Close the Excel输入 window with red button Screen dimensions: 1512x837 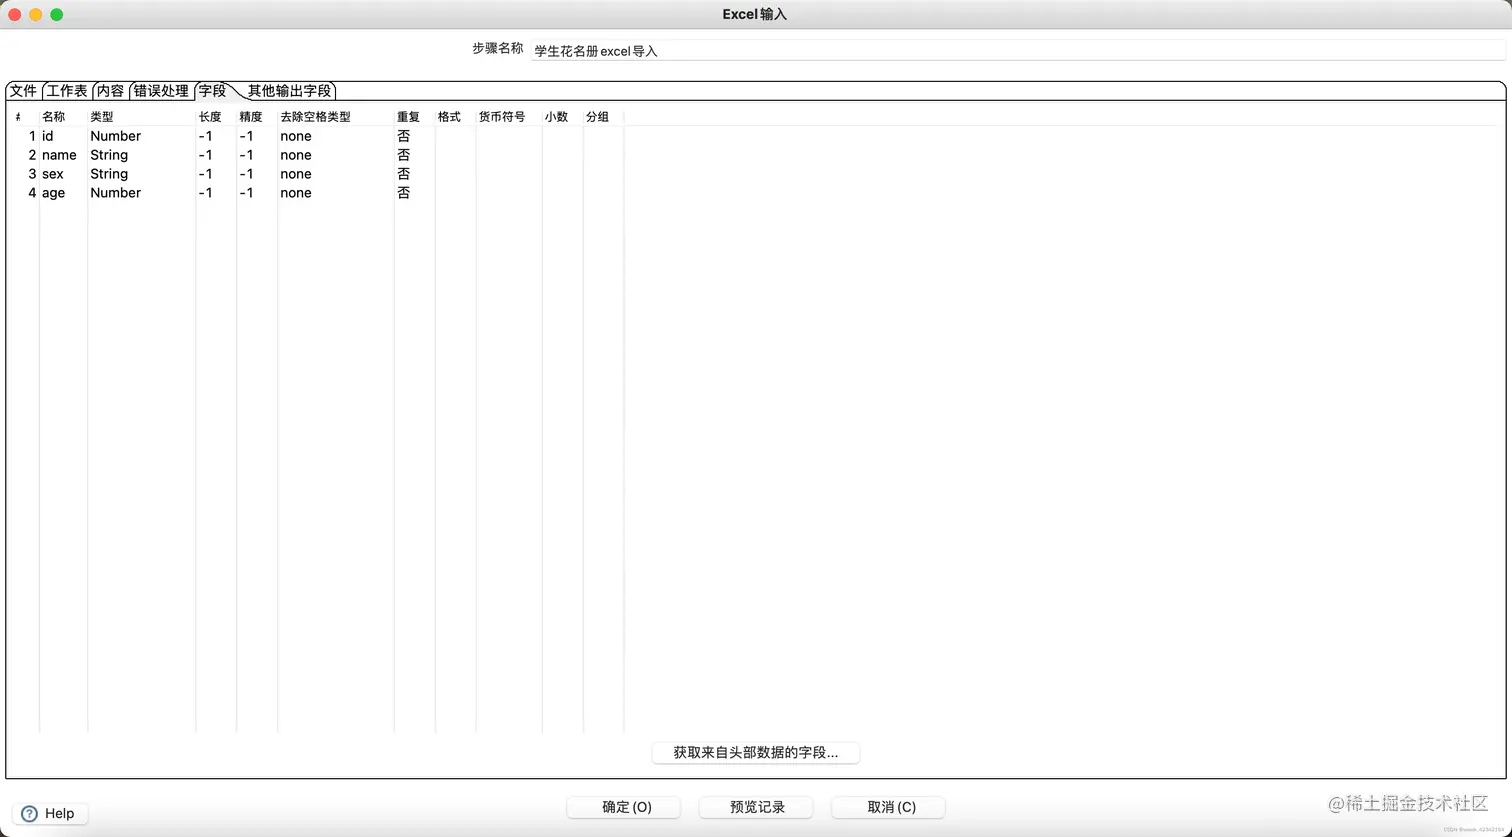[15, 15]
